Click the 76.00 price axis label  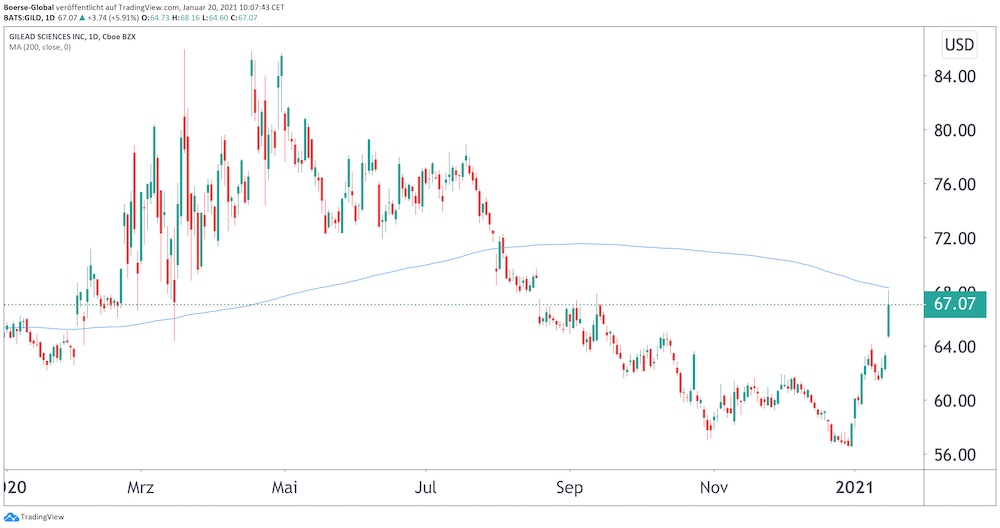tap(953, 184)
